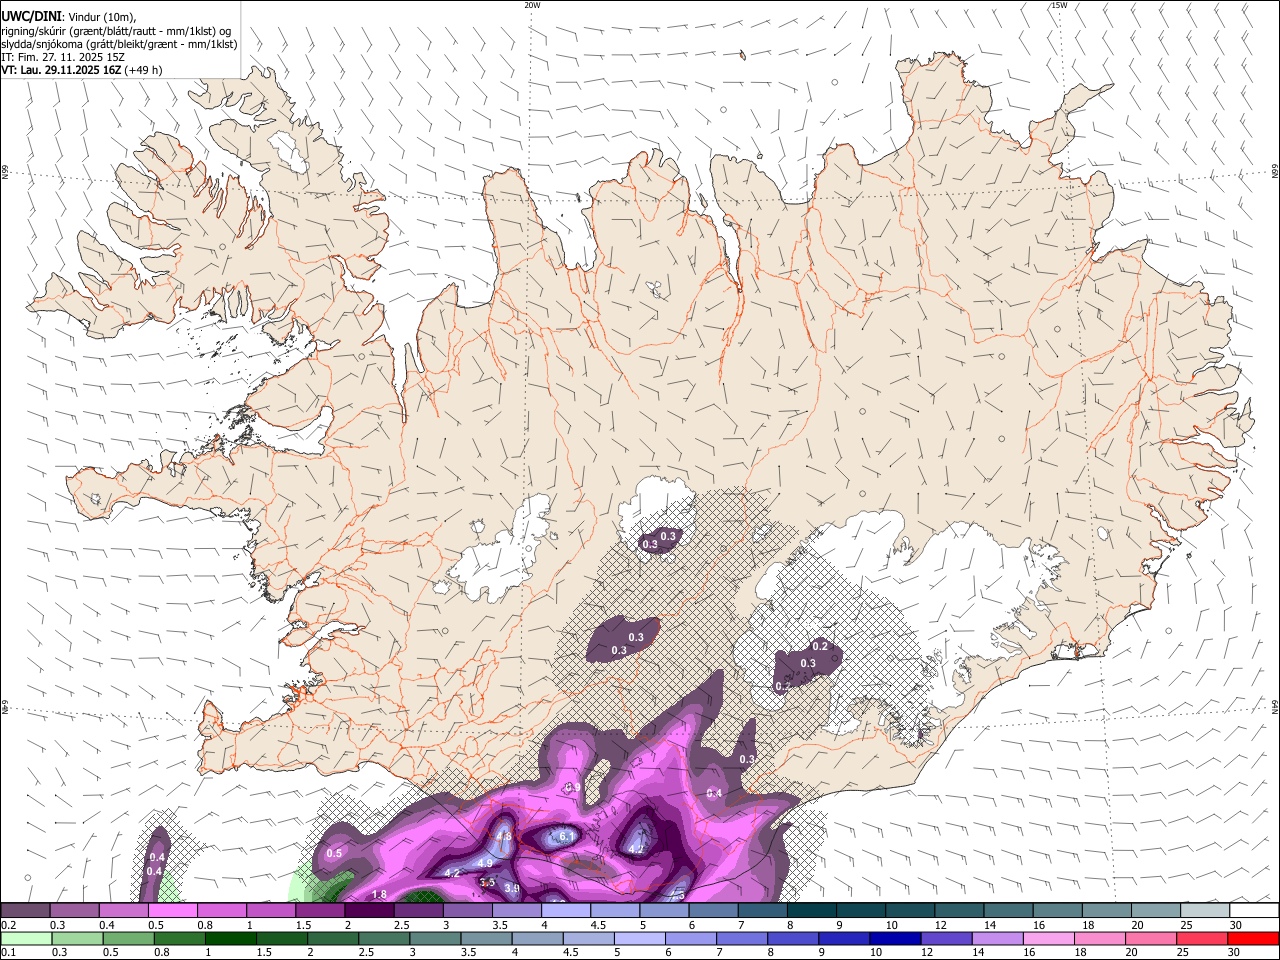1280x960 pixels.
Task: Click the 4.9 precipitation value on the map
Action: coord(485,862)
